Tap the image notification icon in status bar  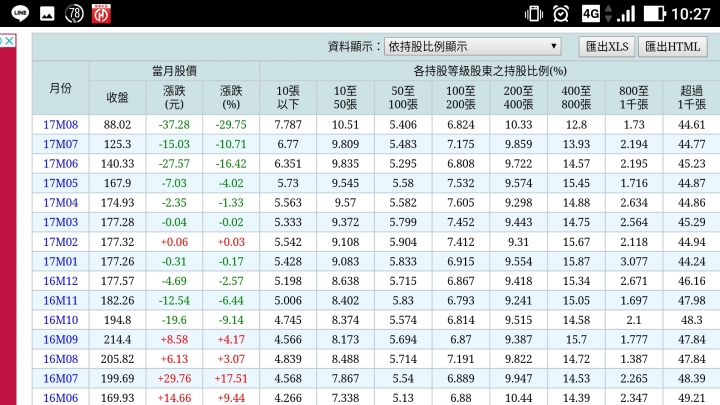coord(47,14)
